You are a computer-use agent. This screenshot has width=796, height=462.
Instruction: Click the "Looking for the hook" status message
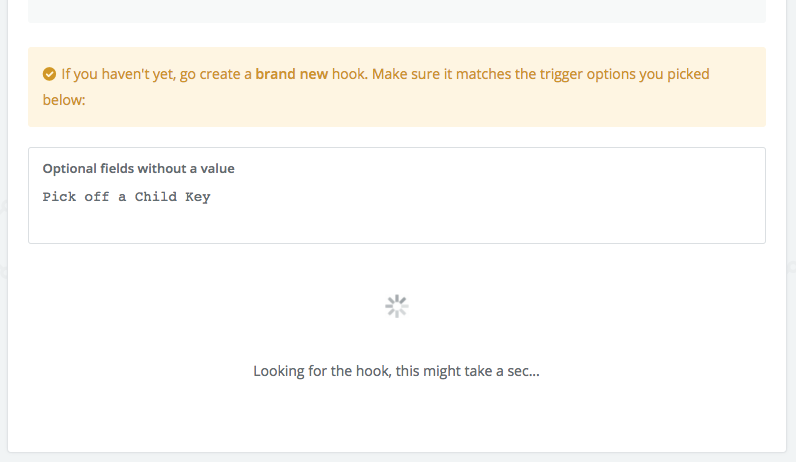396,371
